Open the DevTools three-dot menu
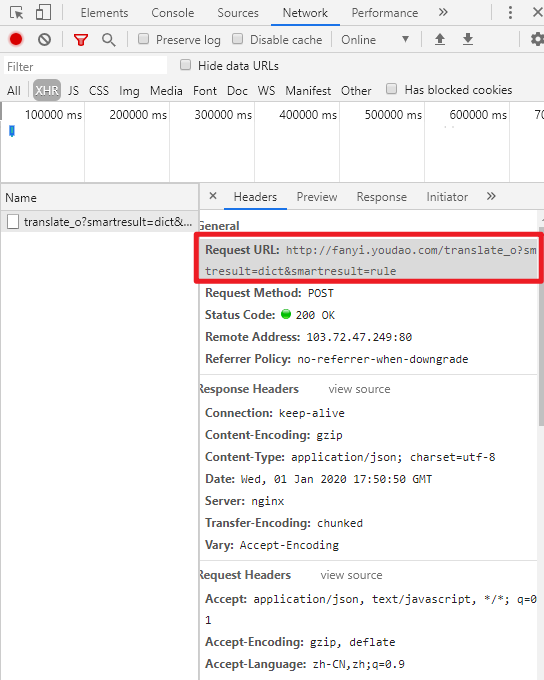This screenshot has height=680, width=544. 510,13
